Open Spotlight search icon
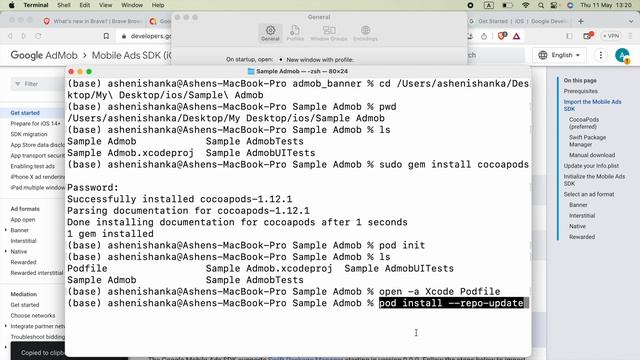The width and height of the screenshot is (640, 360). tap(541, 5)
